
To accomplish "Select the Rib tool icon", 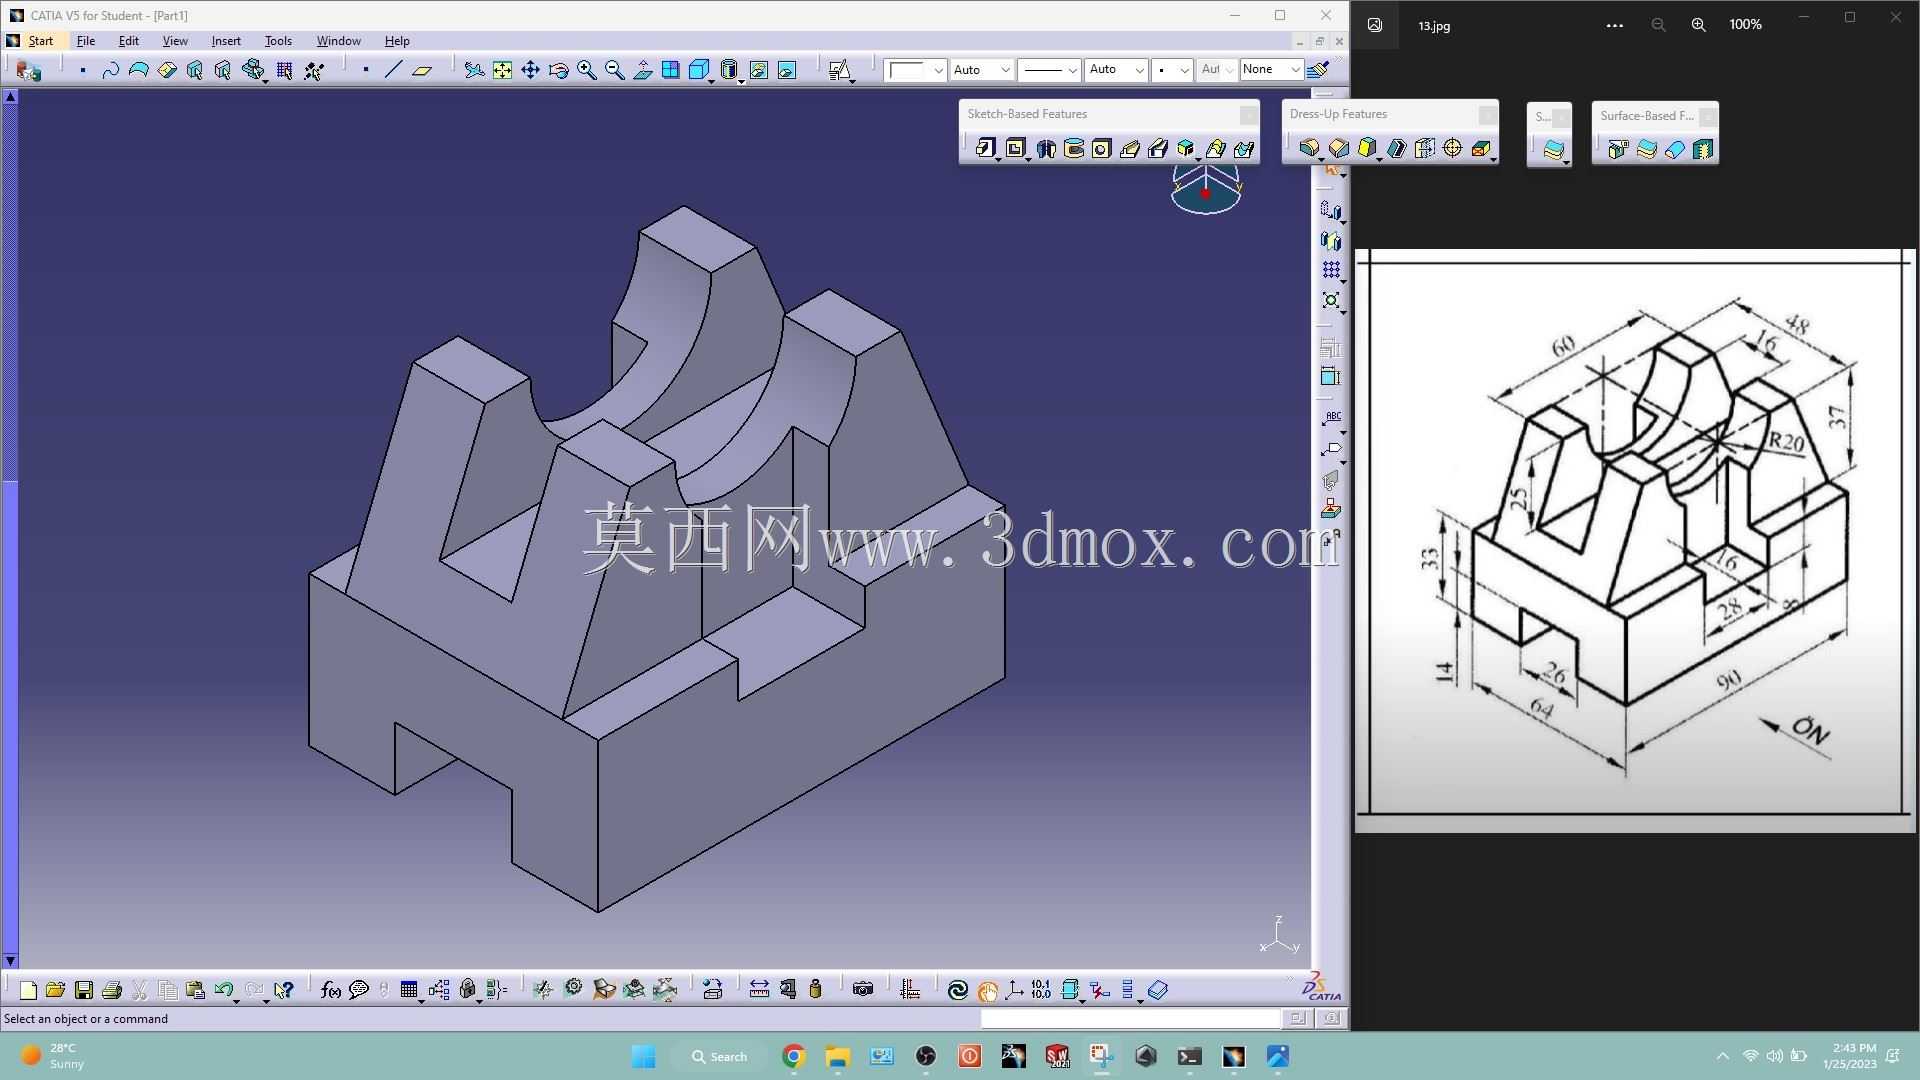I will coord(1130,148).
